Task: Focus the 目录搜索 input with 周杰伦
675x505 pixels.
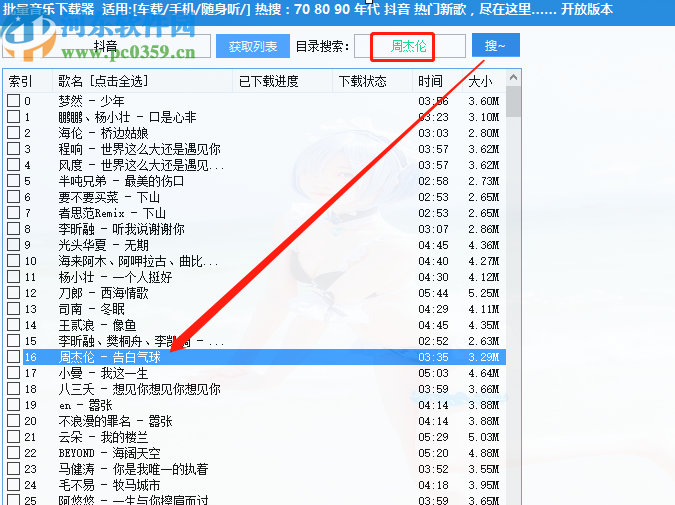Action: 409,46
